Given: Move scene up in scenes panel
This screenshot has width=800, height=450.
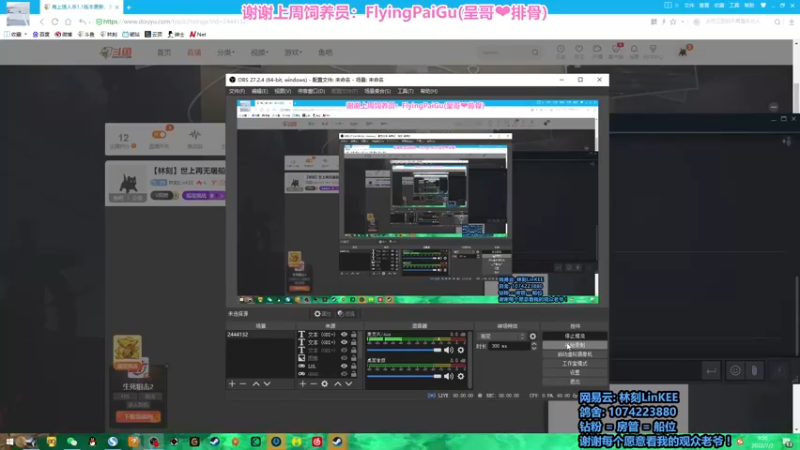Looking at the screenshot, I should coord(256,384).
